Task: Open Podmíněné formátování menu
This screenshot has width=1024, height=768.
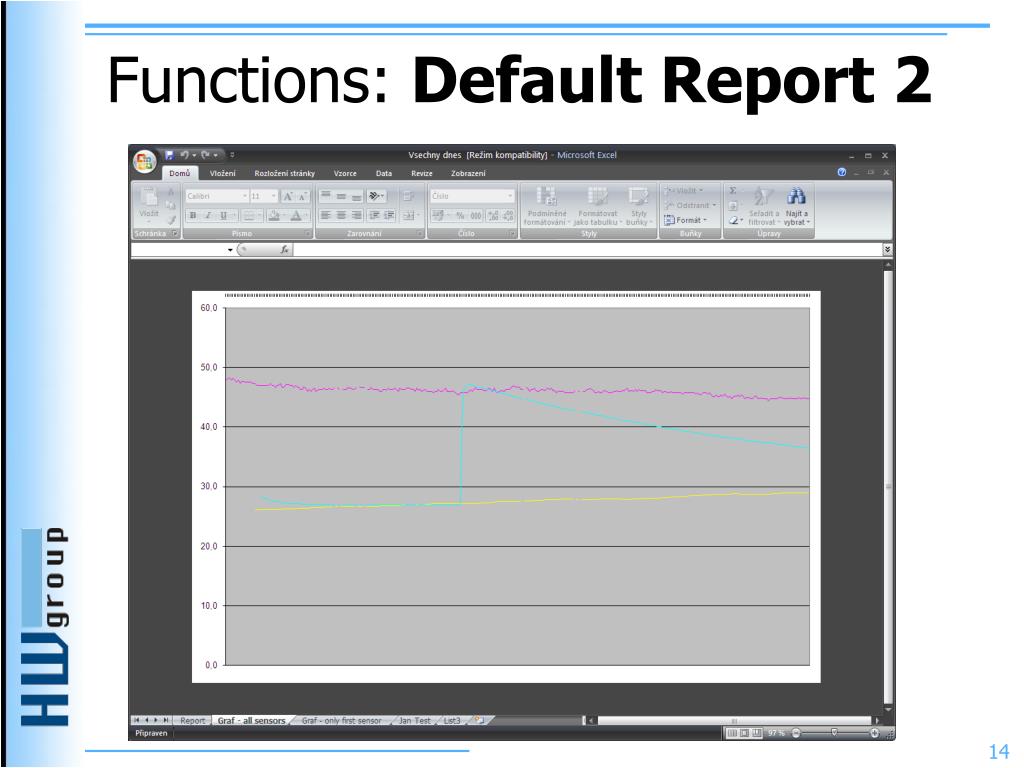Action: [547, 206]
